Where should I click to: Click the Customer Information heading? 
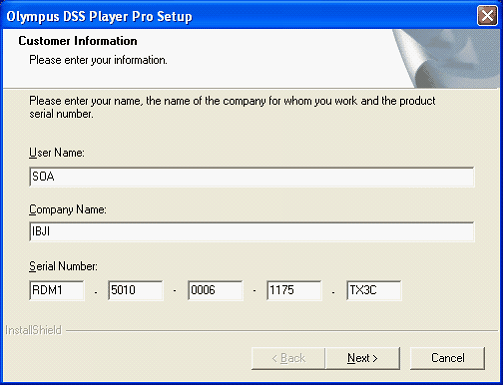(78, 41)
